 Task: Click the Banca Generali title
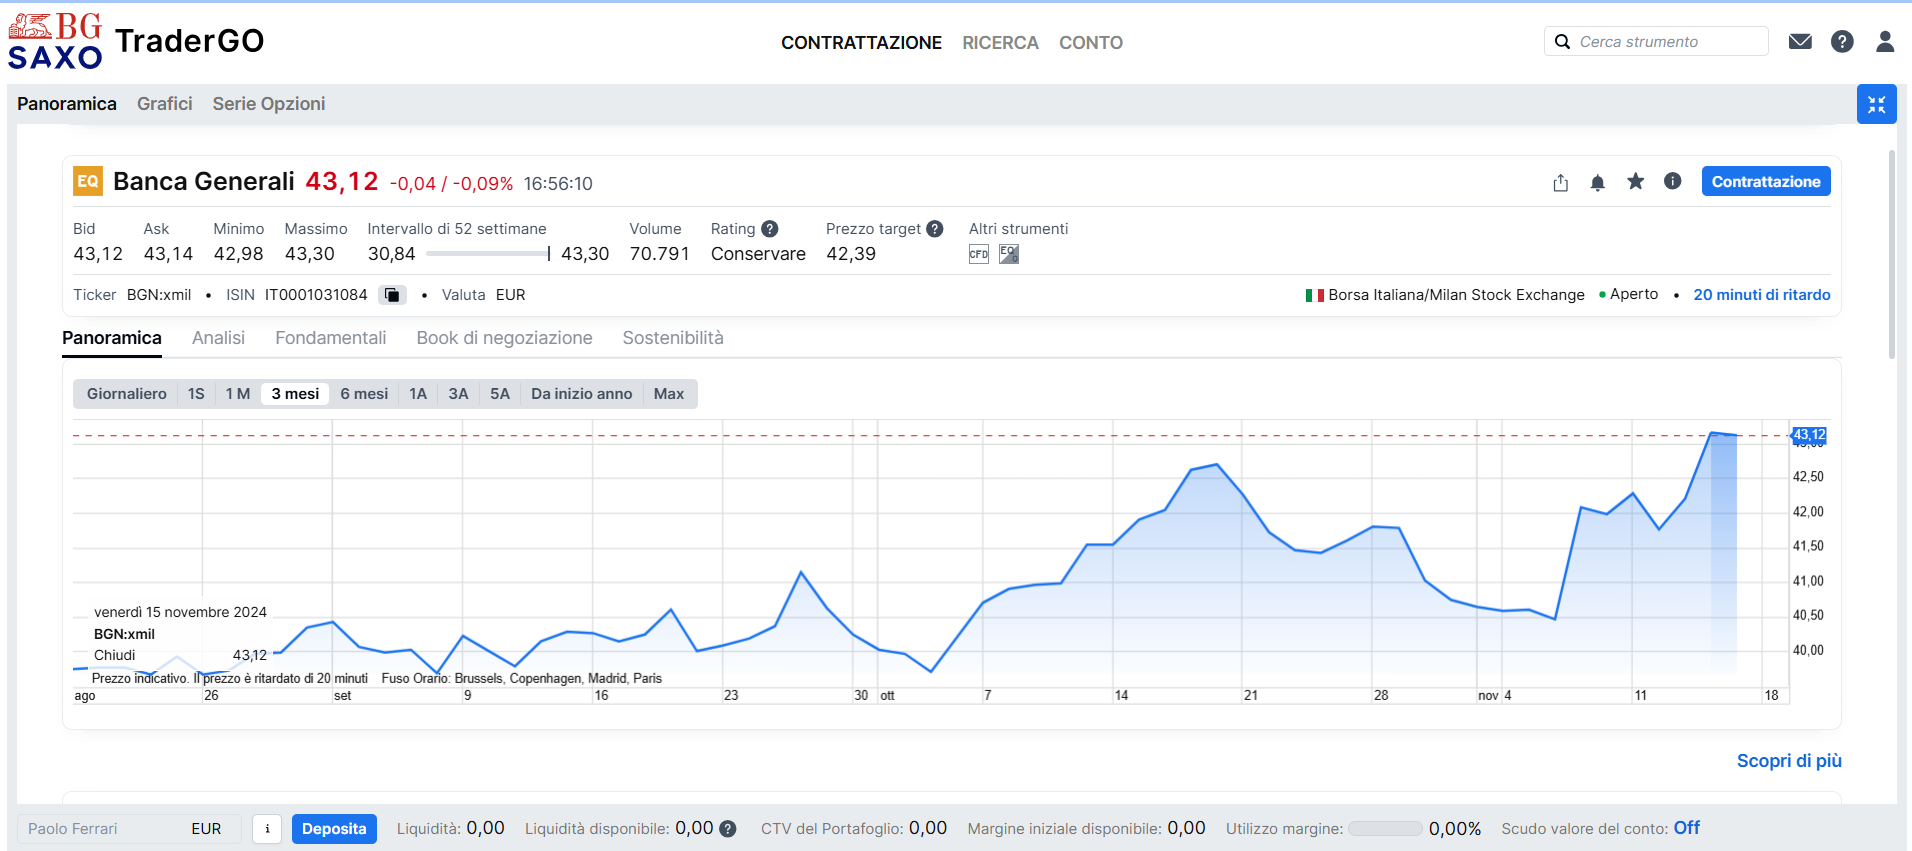(204, 181)
